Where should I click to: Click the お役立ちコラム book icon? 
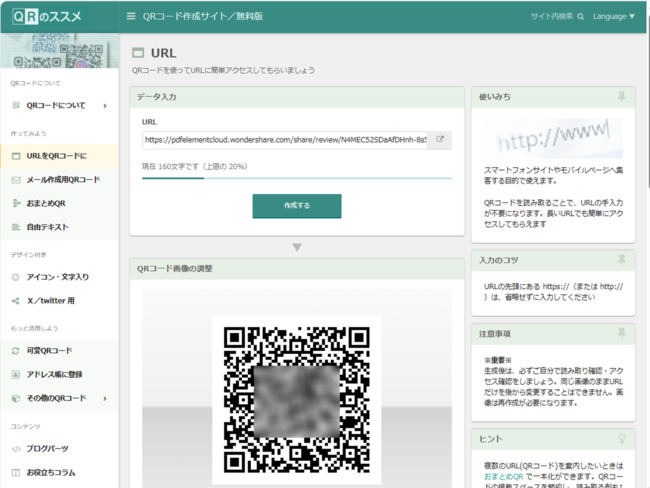tap(16, 472)
